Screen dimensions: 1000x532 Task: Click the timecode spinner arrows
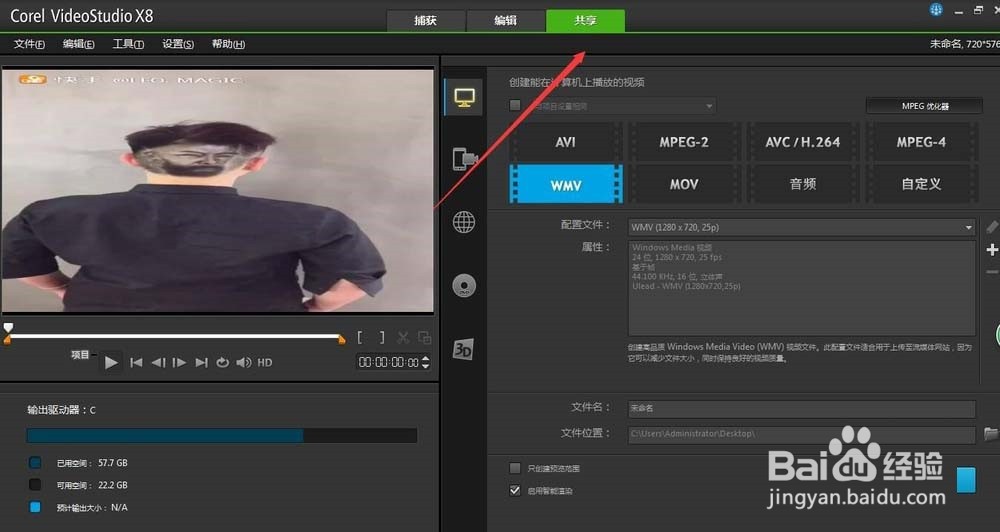425,362
